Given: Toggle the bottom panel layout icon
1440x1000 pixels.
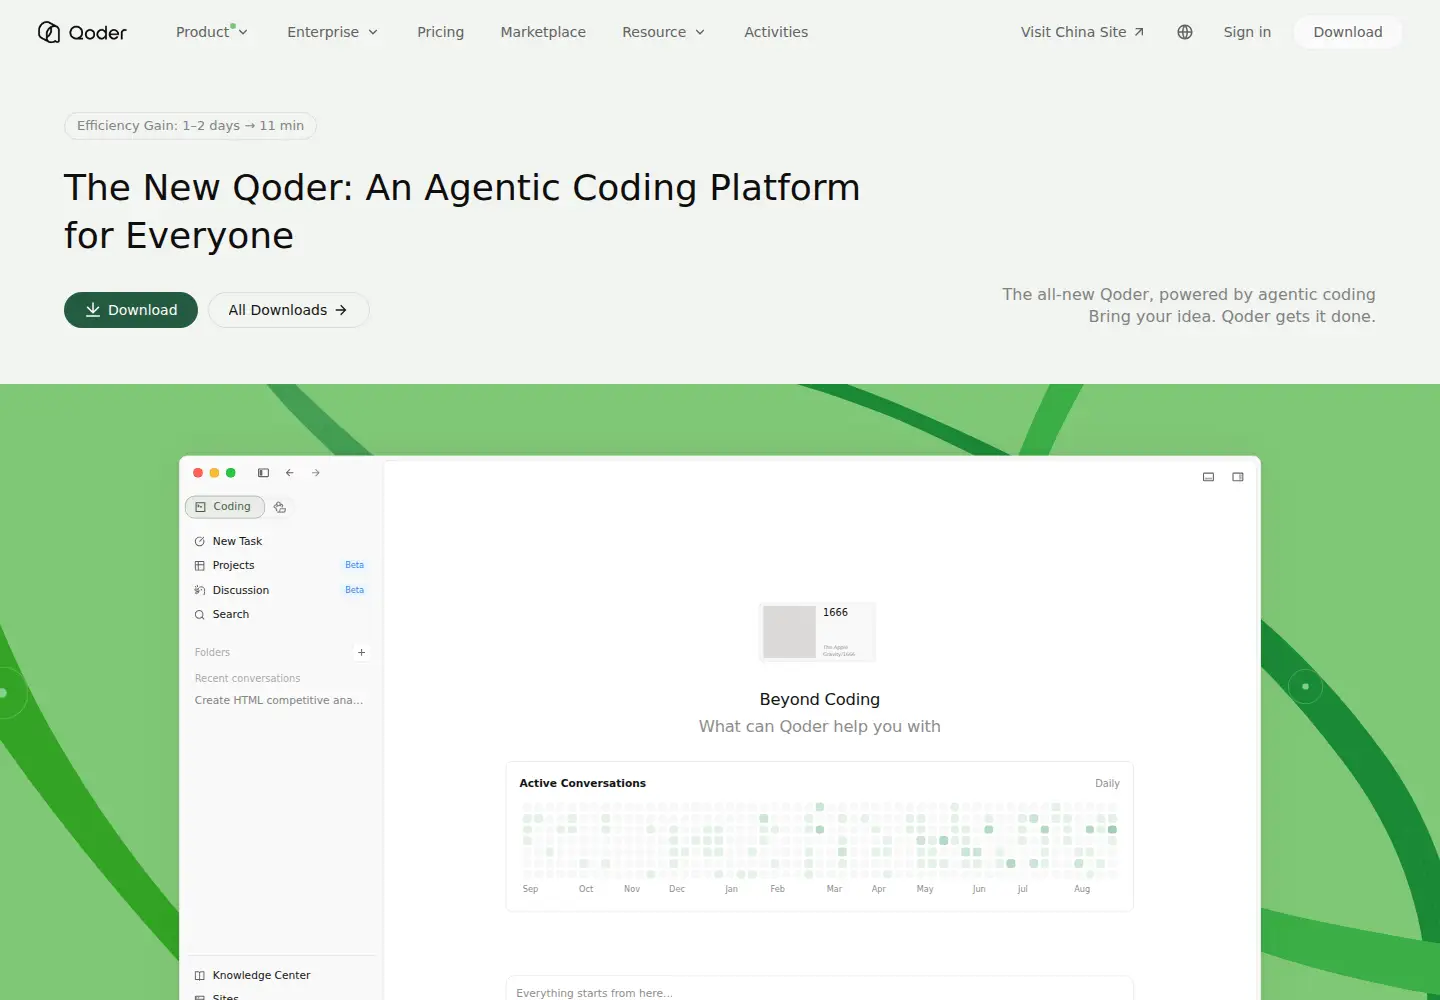Looking at the screenshot, I should 1208,477.
